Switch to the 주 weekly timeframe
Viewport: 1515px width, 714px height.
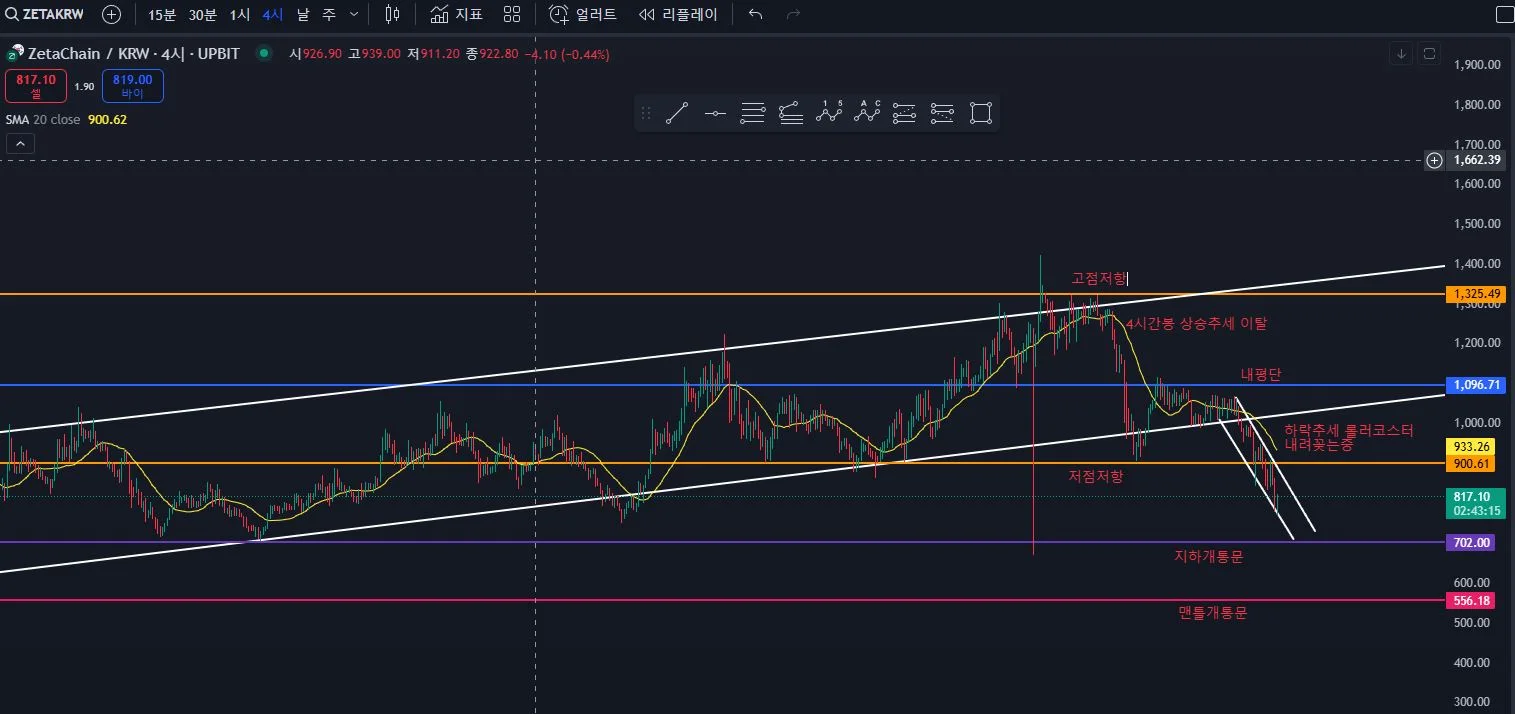(x=329, y=15)
